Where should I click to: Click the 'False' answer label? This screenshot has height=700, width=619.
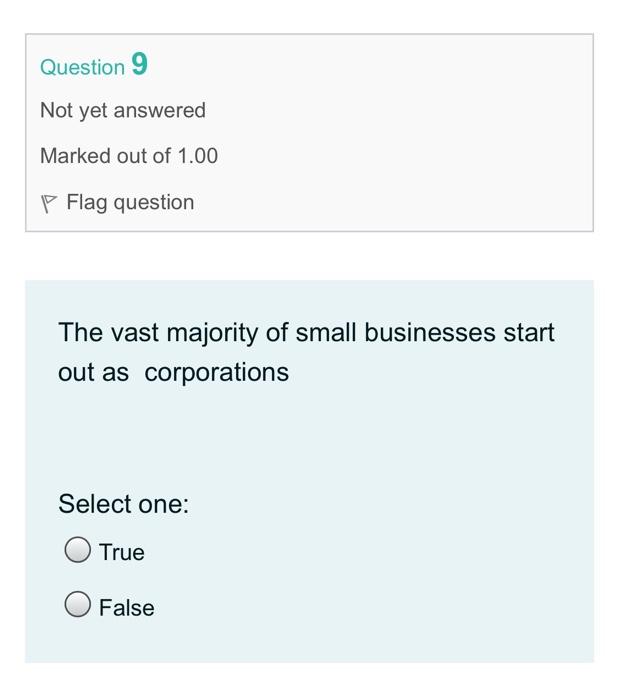[x=127, y=607]
